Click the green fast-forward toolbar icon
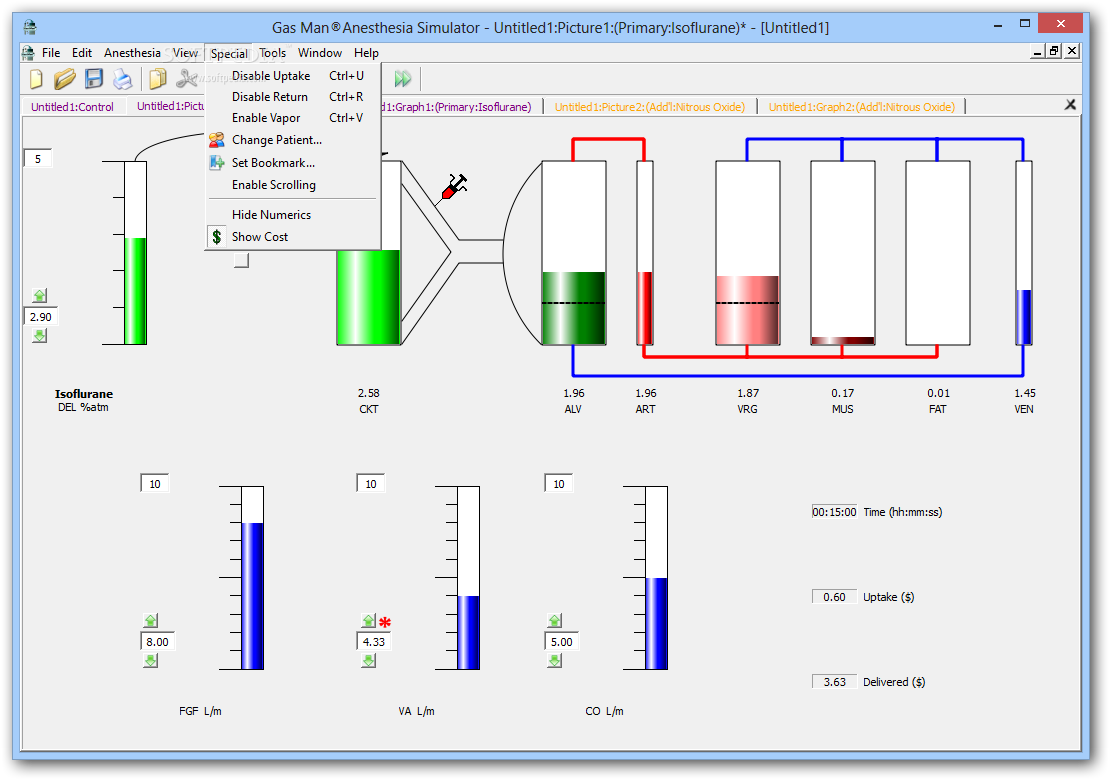Image resolution: width=1110 pixels, height=780 pixels. coord(403,79)
